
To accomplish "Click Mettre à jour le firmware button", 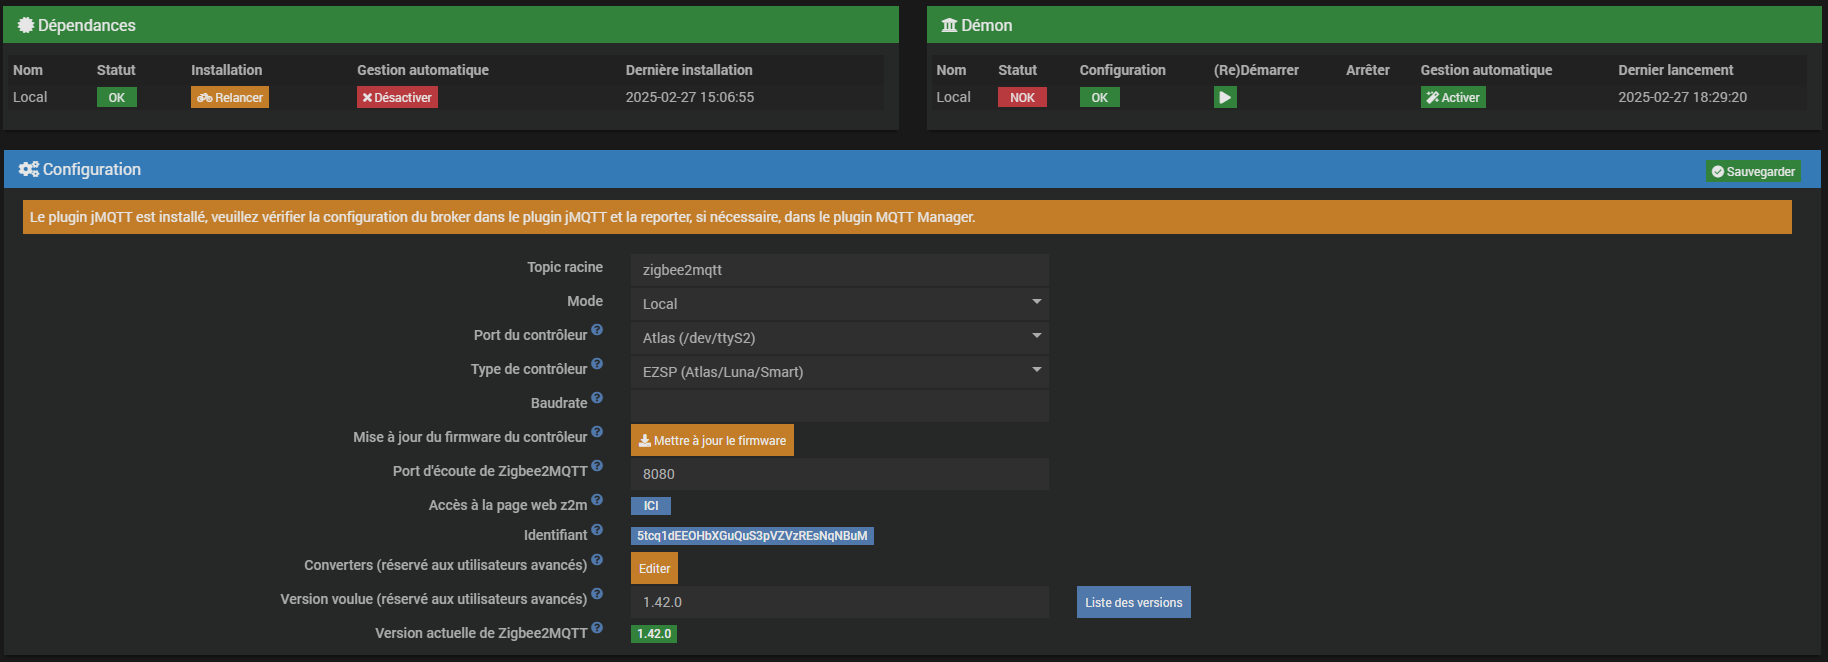I will 712,440.
